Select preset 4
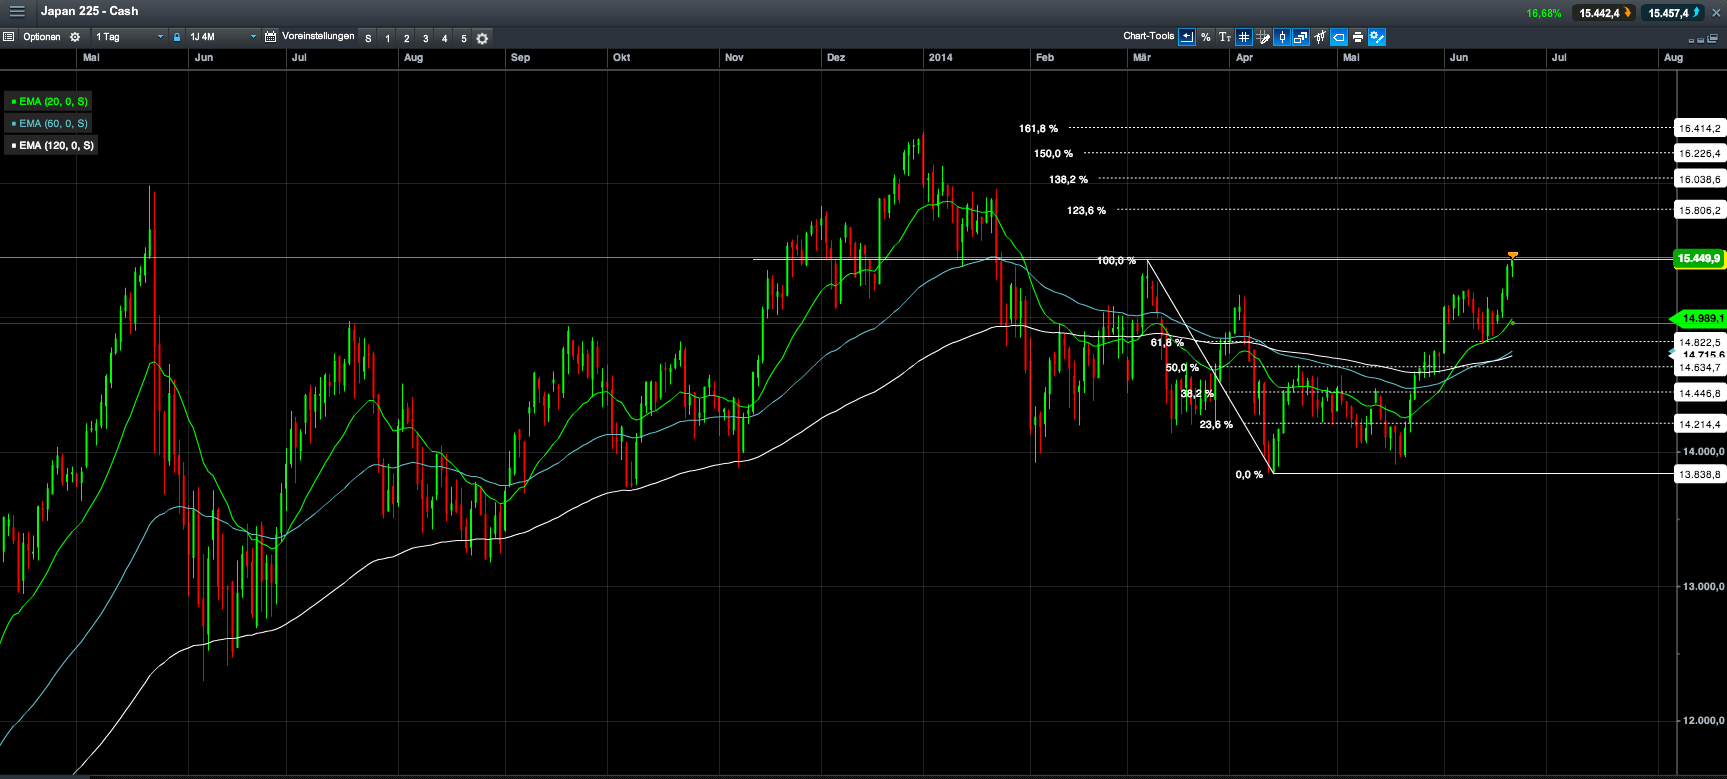The image size is (1727, 779). pyautogui.click(x=444, y=38)
